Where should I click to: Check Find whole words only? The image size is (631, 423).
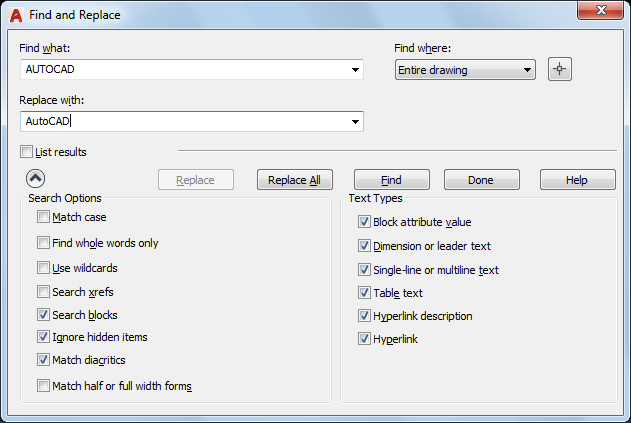coord(43,243)
